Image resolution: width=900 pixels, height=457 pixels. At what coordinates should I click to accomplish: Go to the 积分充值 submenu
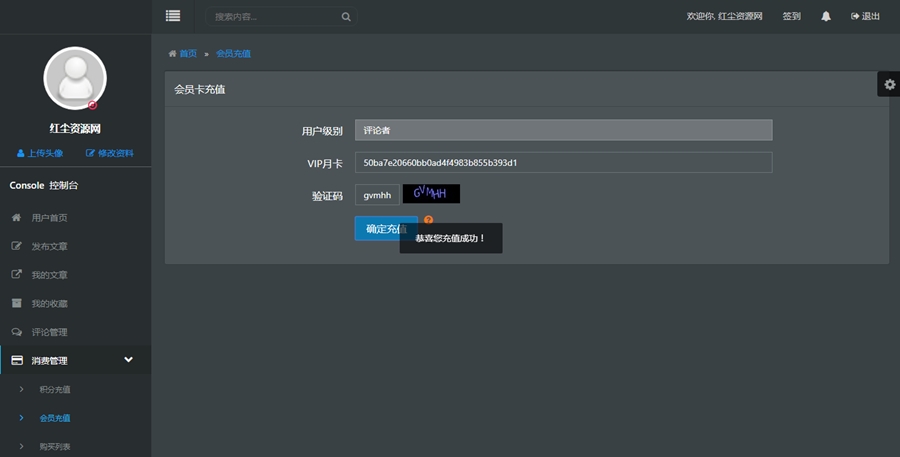click(55, 389)
